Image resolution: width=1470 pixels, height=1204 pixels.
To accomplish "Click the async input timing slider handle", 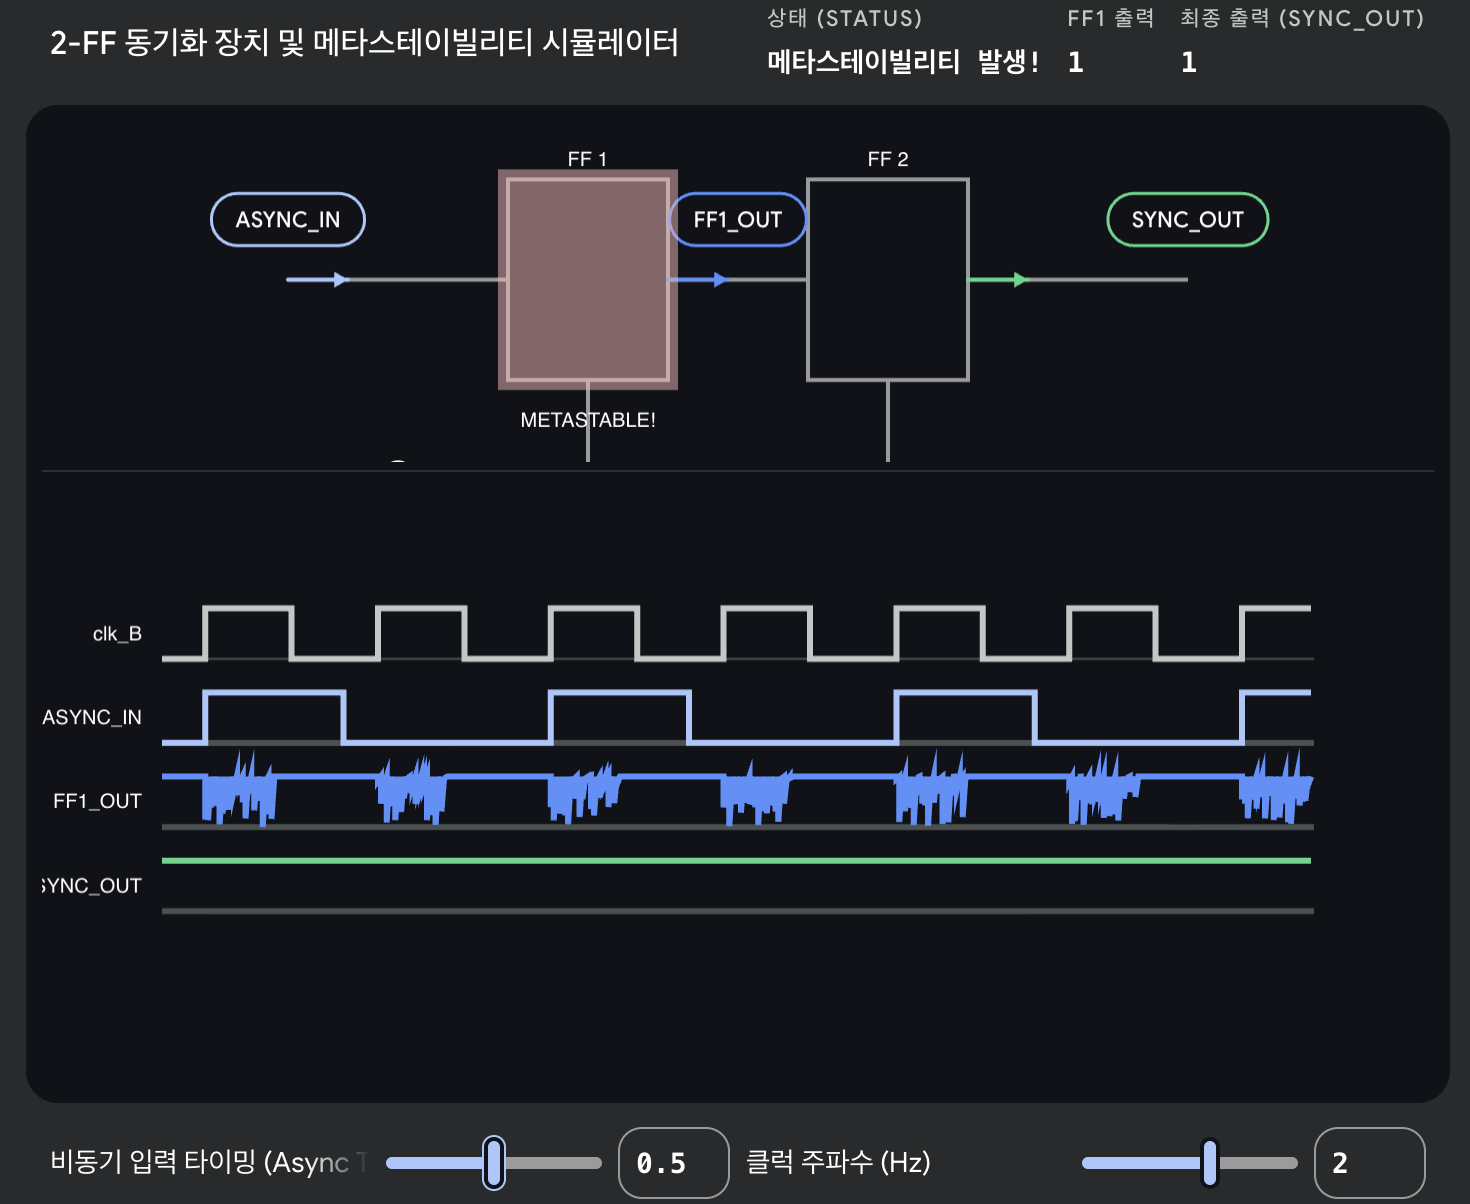I will [494, 1162].
